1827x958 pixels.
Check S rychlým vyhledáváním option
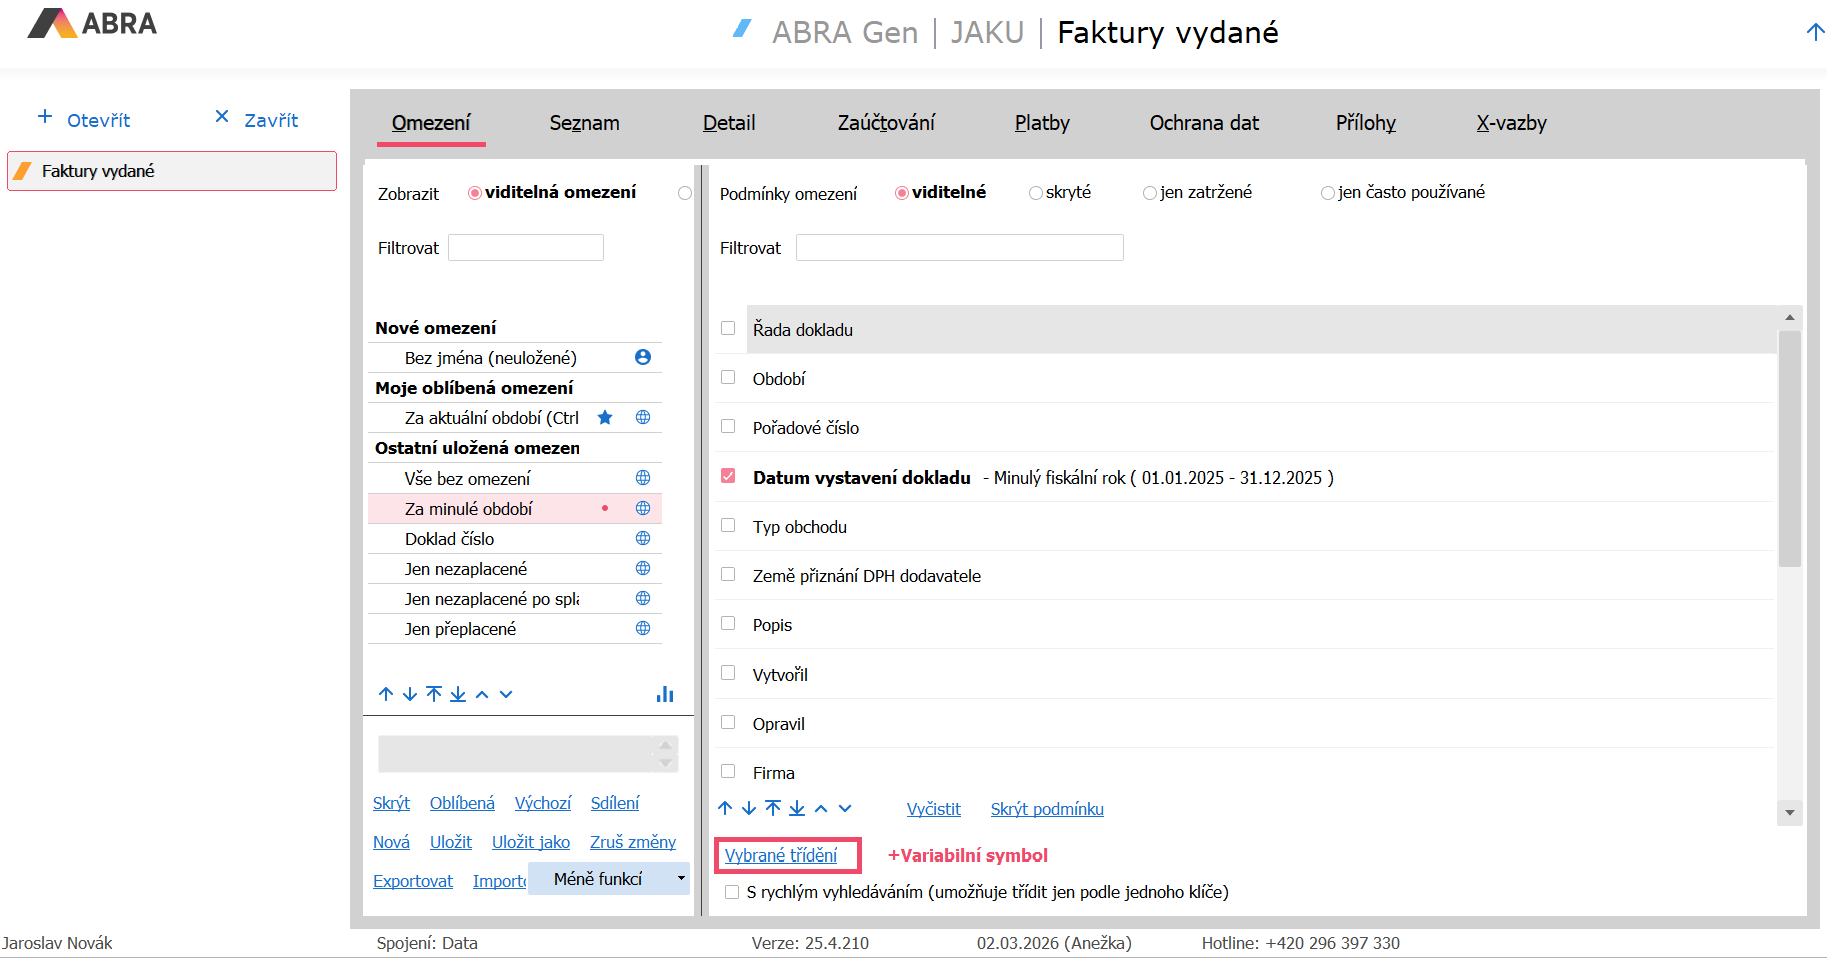click(732, 892)
